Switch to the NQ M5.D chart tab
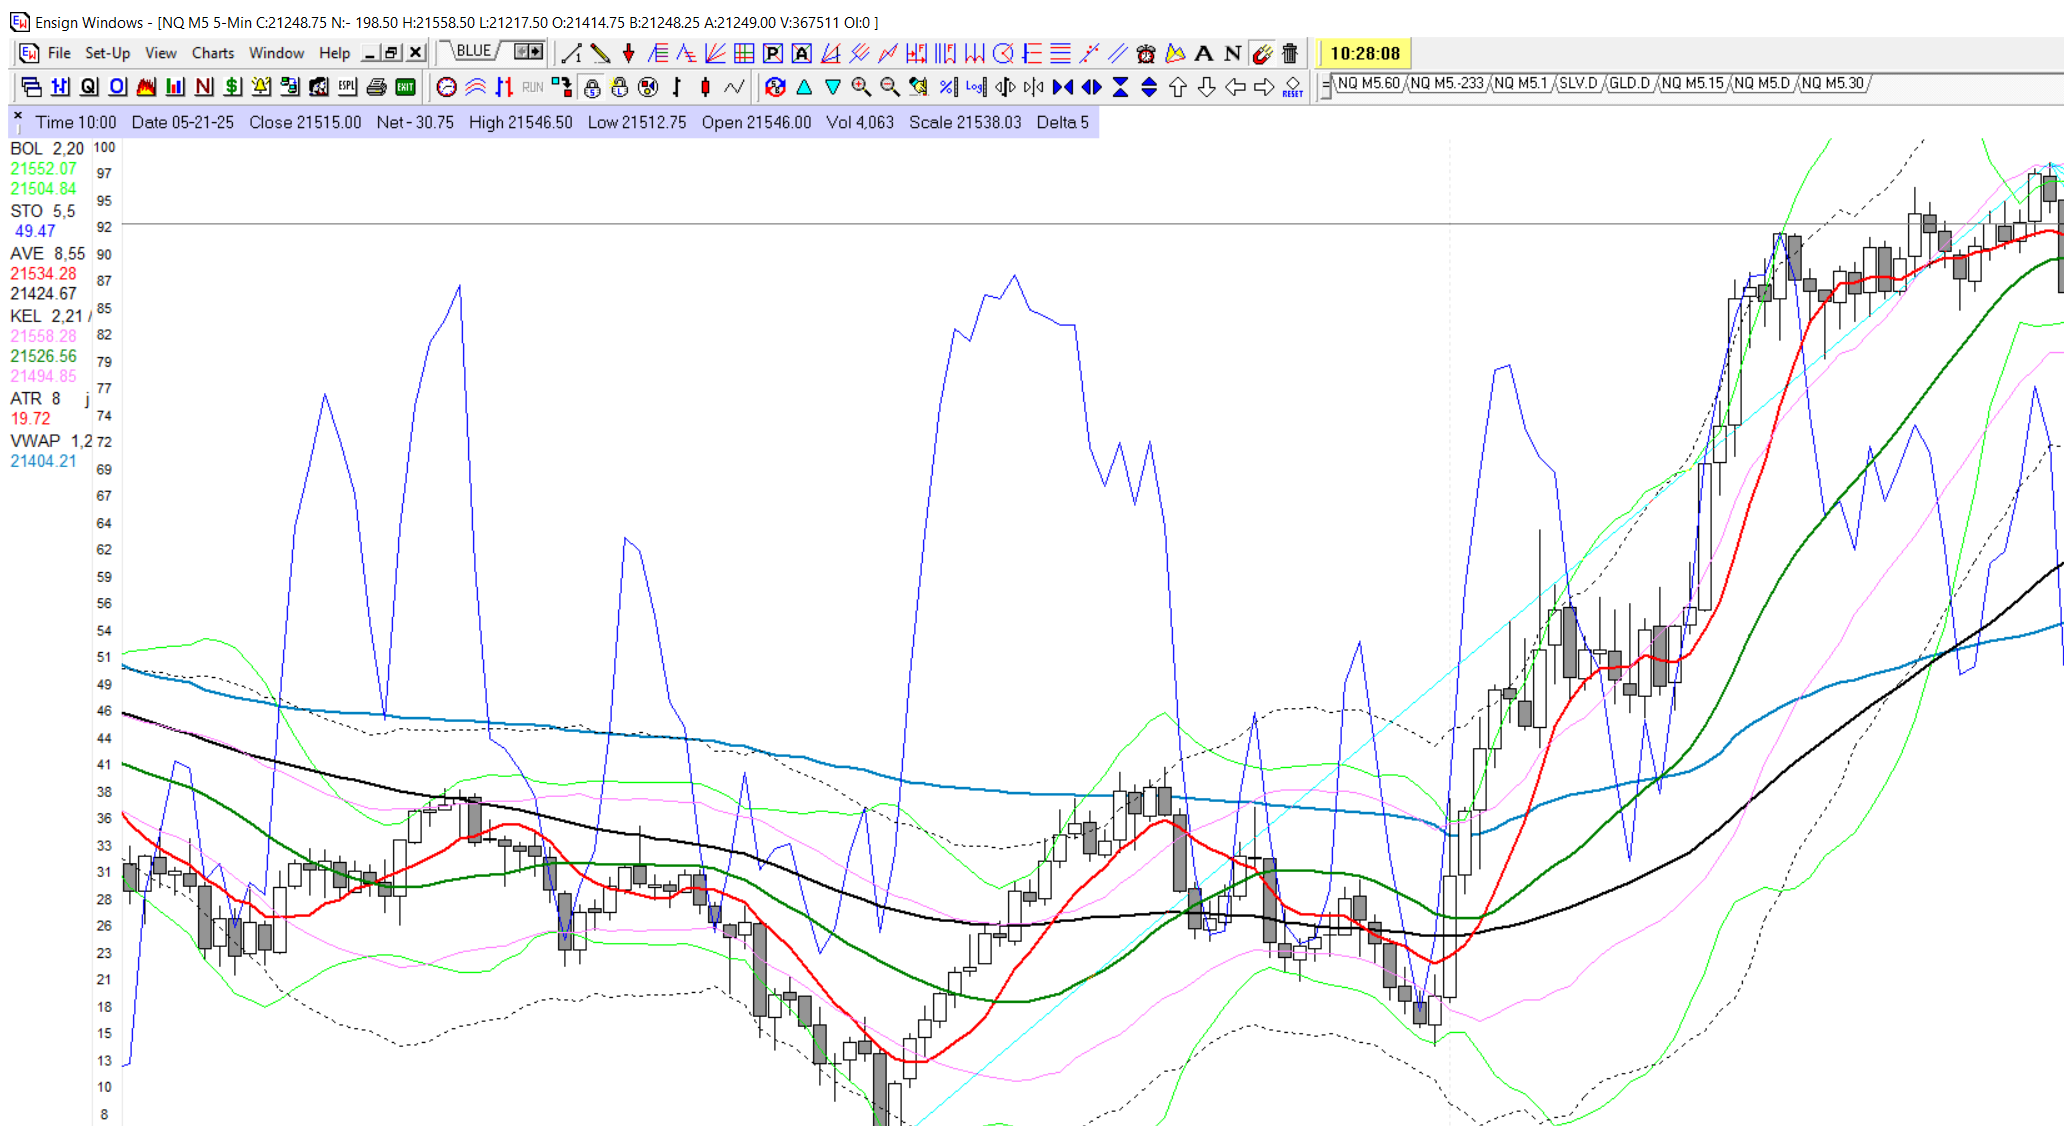 coord(1761,84)
